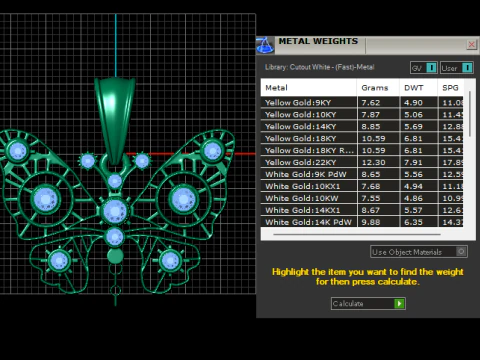The width and height of the screenshot is (480, 360).
Task: Click the 12.30 grams value
Action: (373, 163)
